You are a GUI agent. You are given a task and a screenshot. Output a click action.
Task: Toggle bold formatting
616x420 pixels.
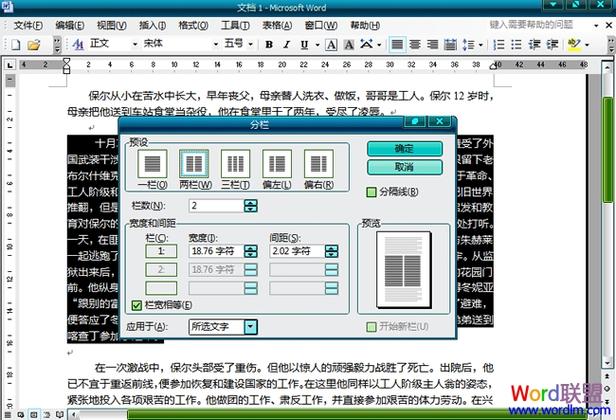[x=269, y=44]
